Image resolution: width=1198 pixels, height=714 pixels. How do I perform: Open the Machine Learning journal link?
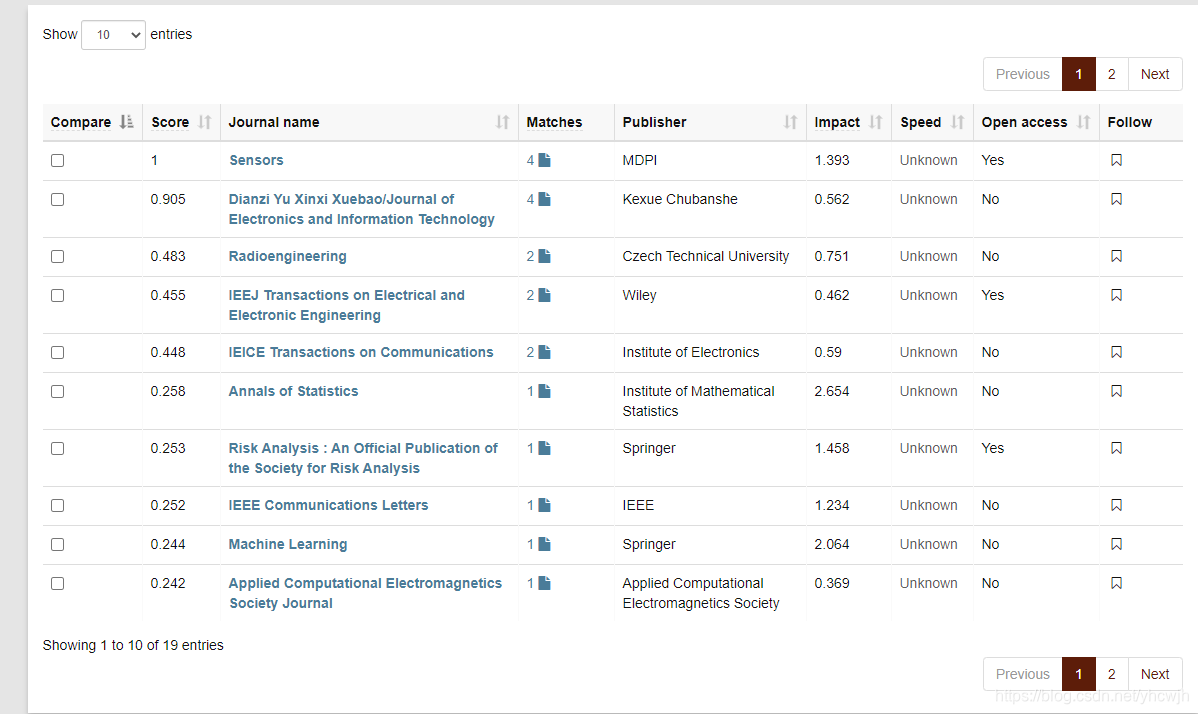(x=288, y=544)
